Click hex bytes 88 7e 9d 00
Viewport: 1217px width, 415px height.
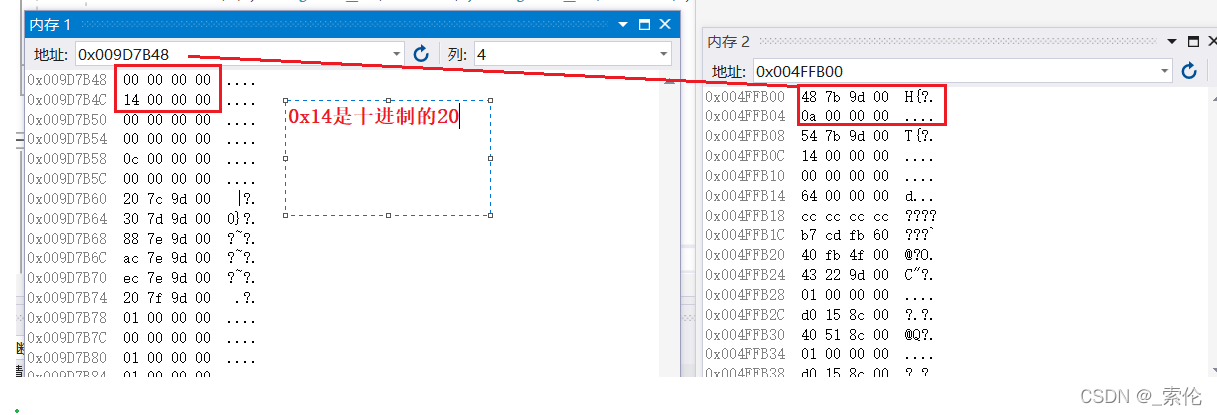(x=167, y=238)
